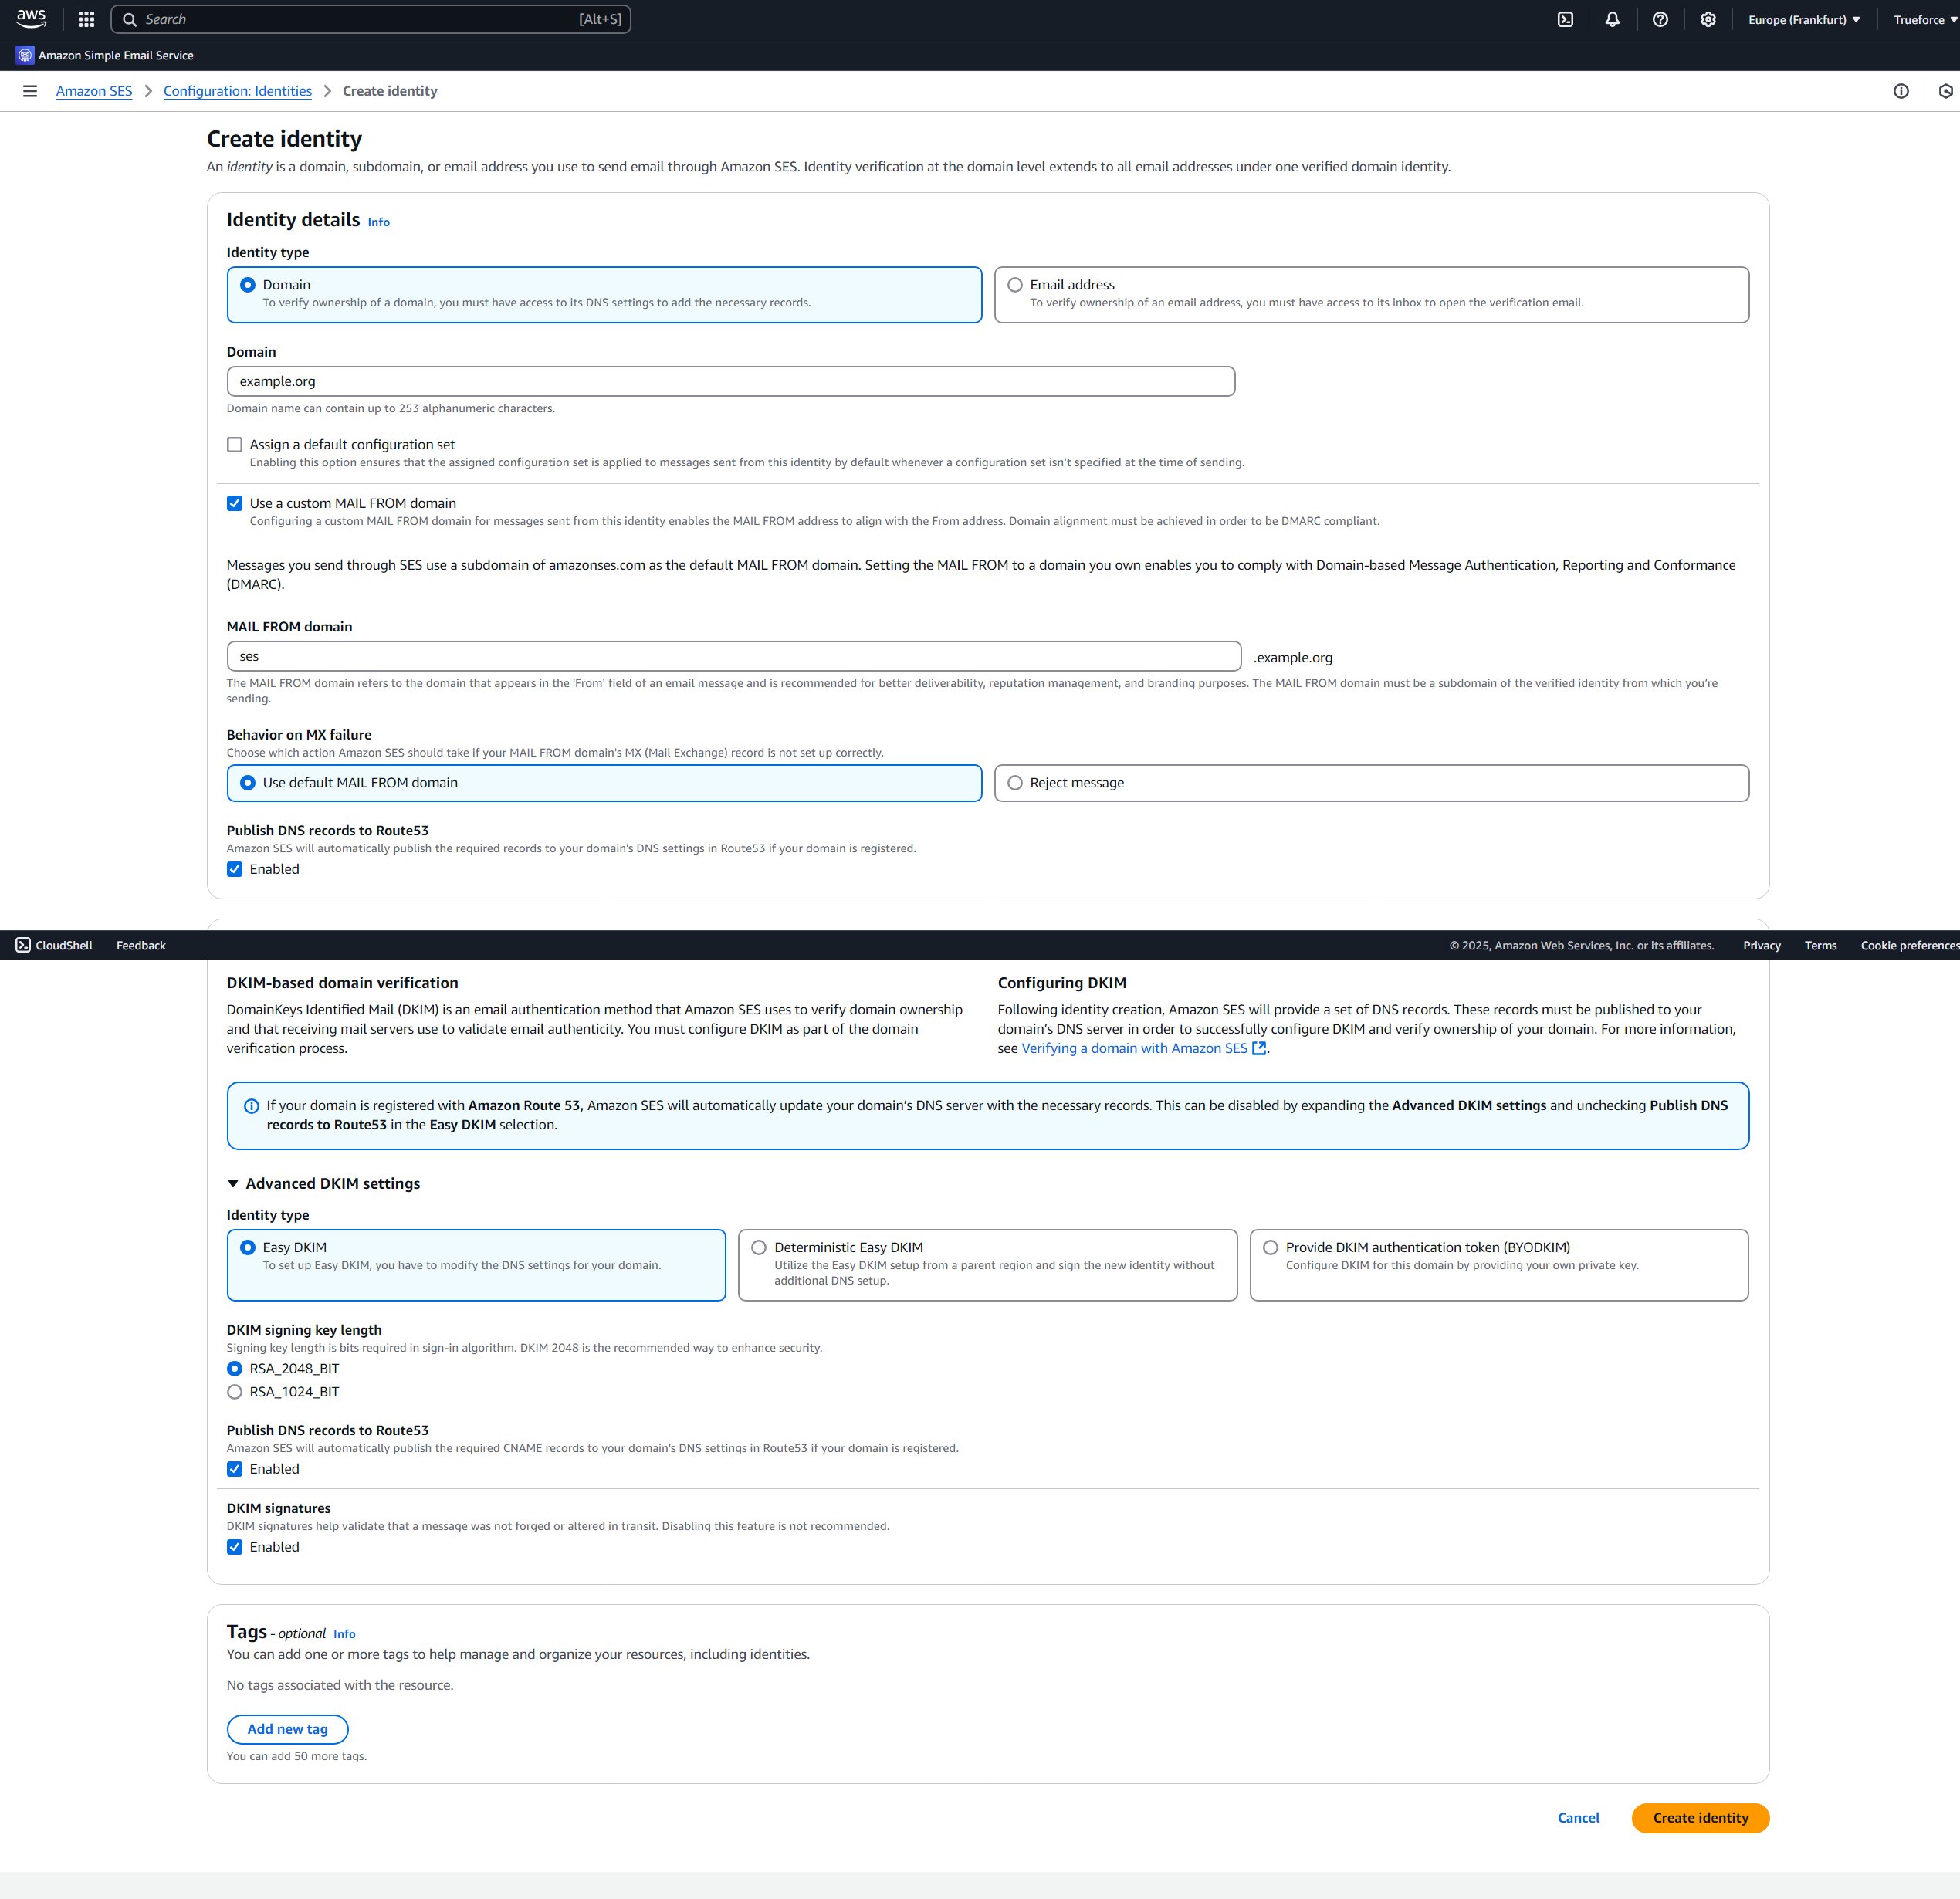Uncheck Use a custom MAIL FROM domain
Viewport: 1960px width, 1899px height.
tap(235, 503)
